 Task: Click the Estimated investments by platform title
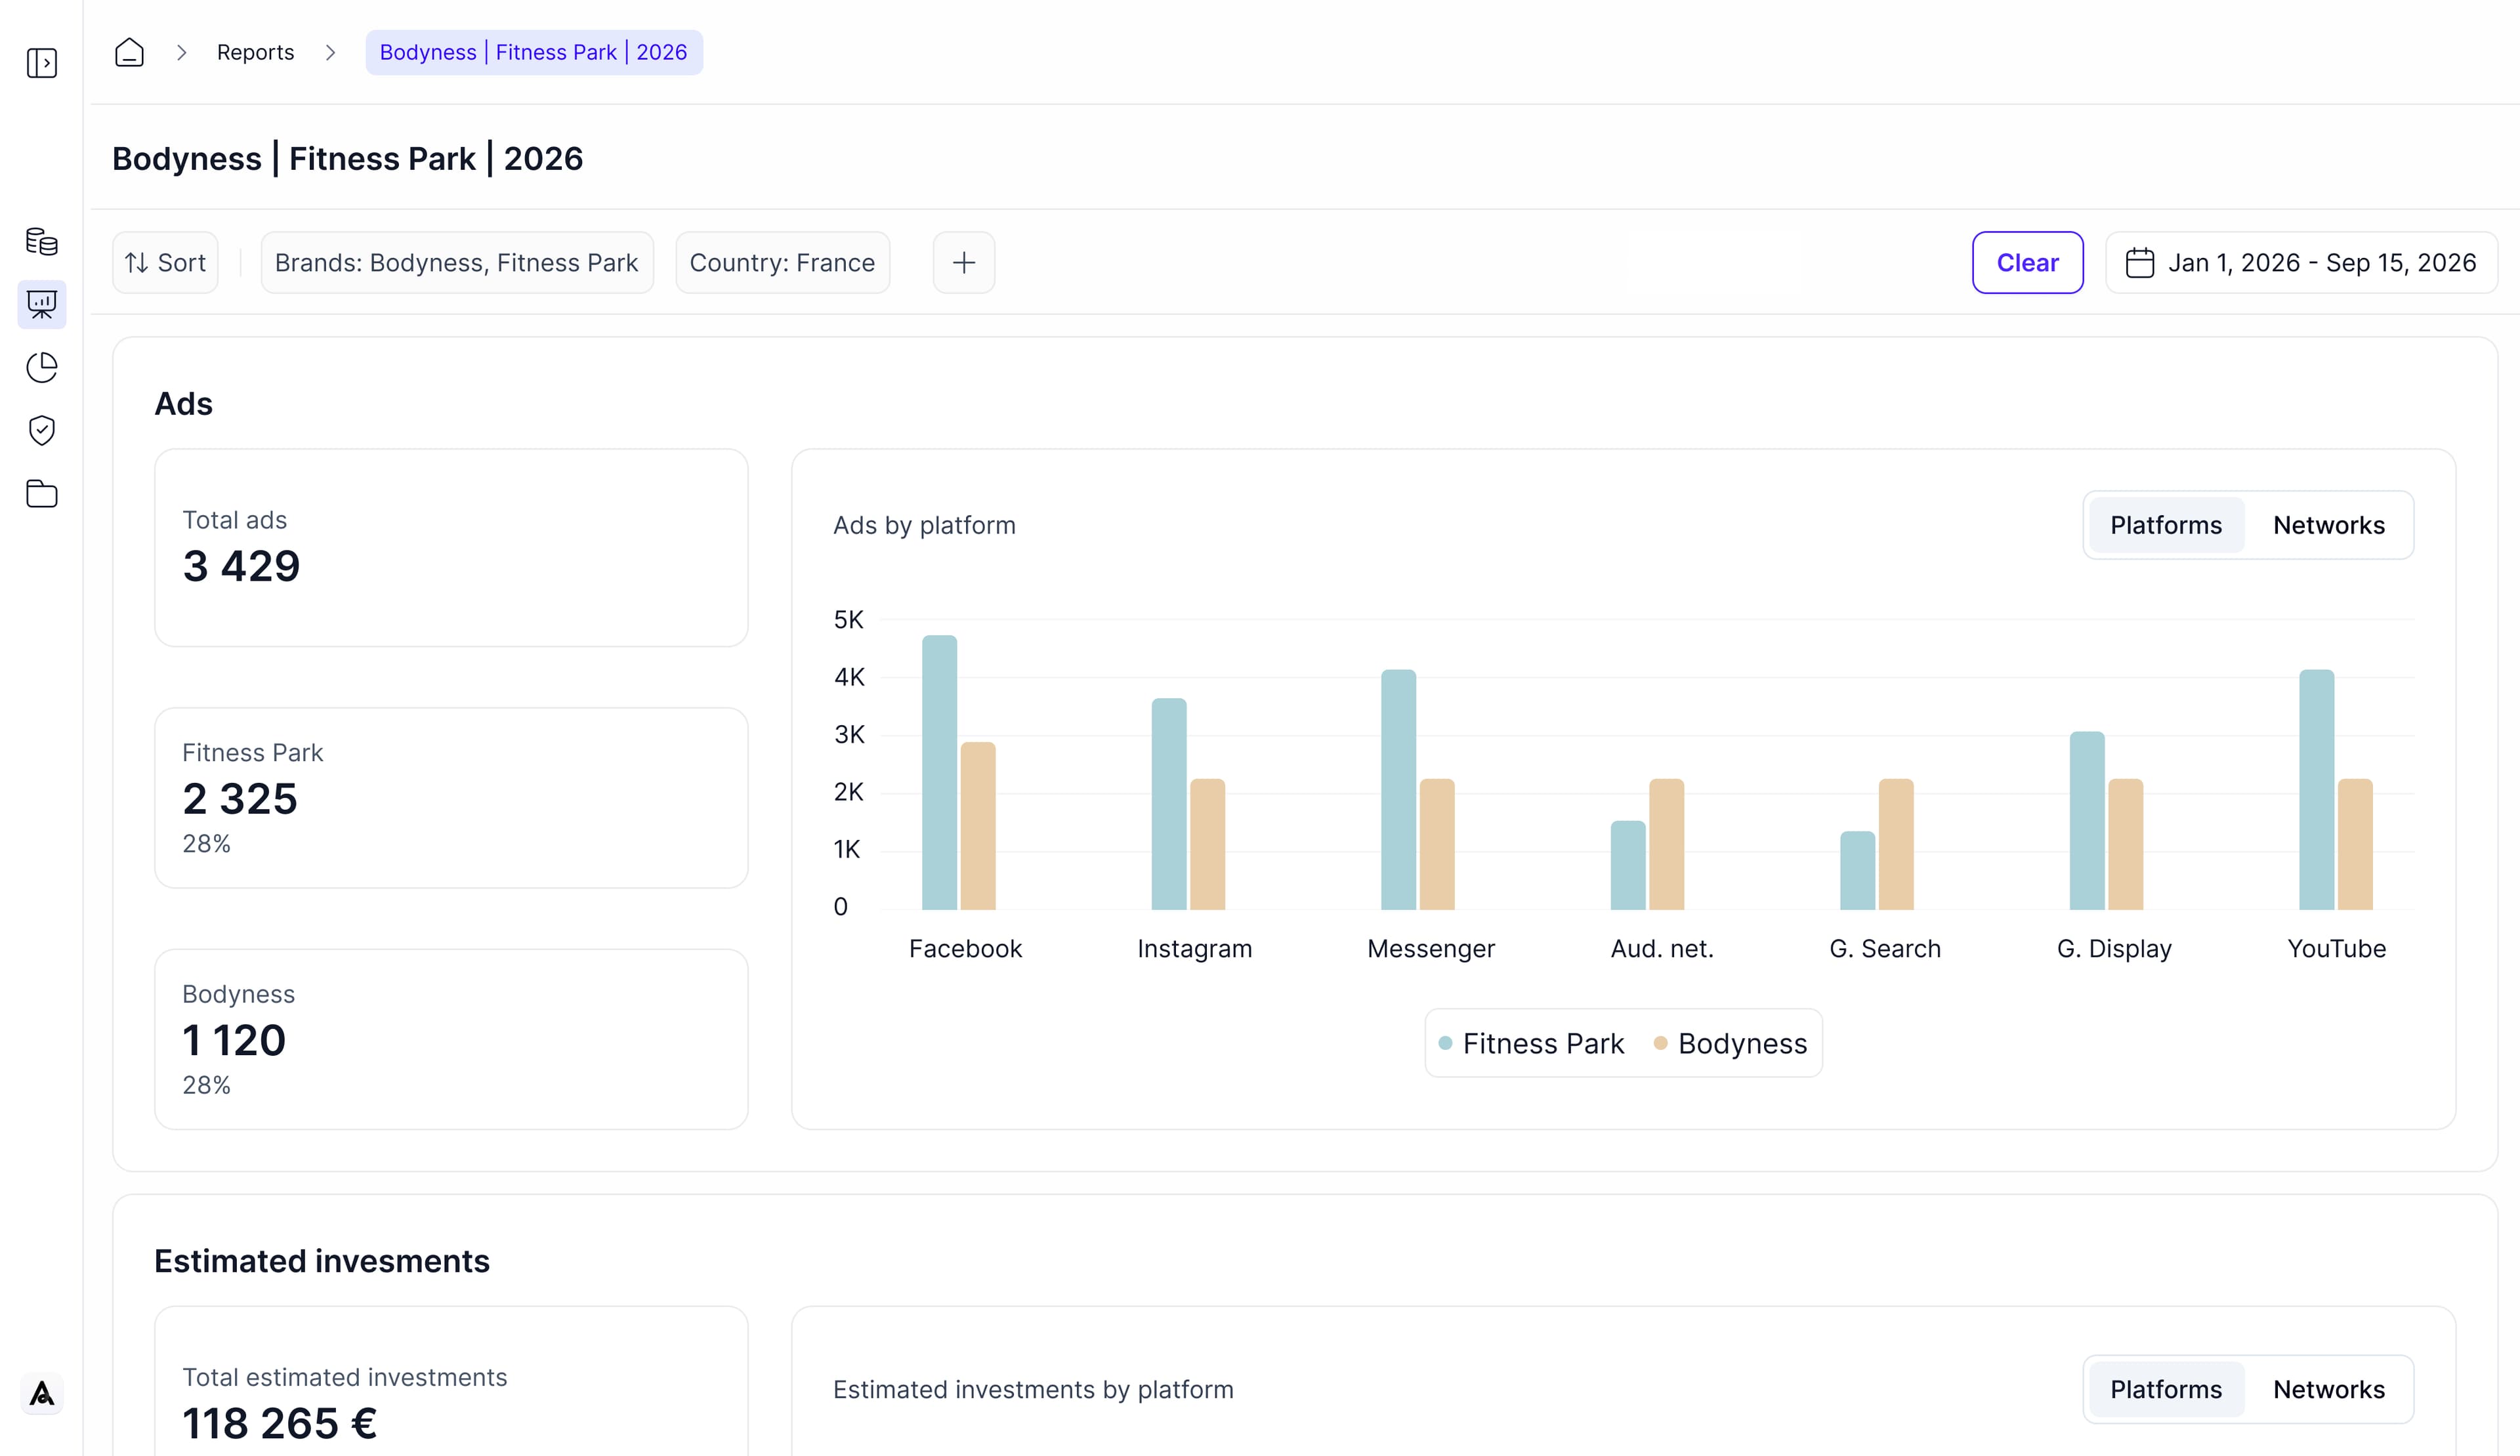coord(1033,1389)
